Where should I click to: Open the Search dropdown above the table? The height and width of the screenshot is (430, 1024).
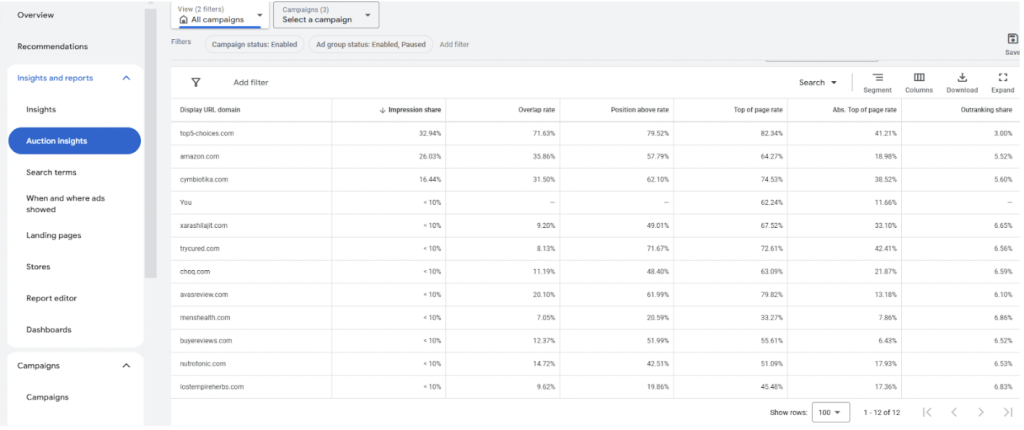click(817, 83)
